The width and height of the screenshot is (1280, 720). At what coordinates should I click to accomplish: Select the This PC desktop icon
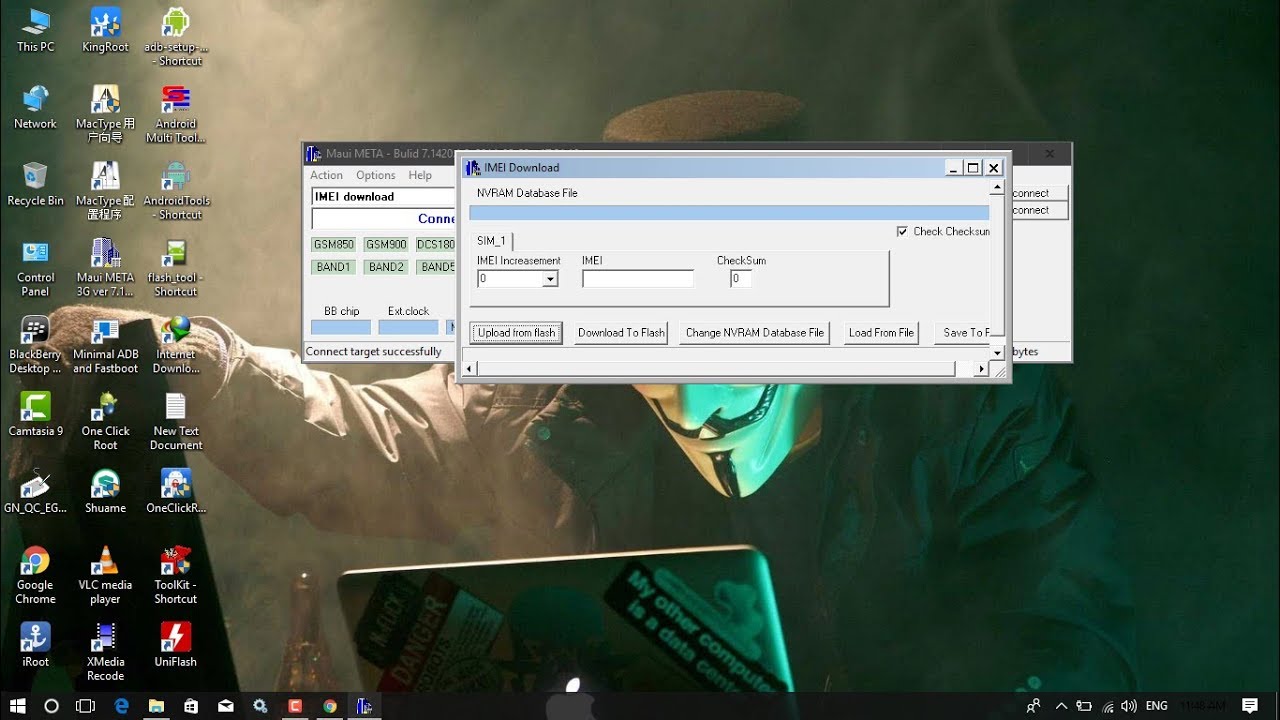(35, 30)
